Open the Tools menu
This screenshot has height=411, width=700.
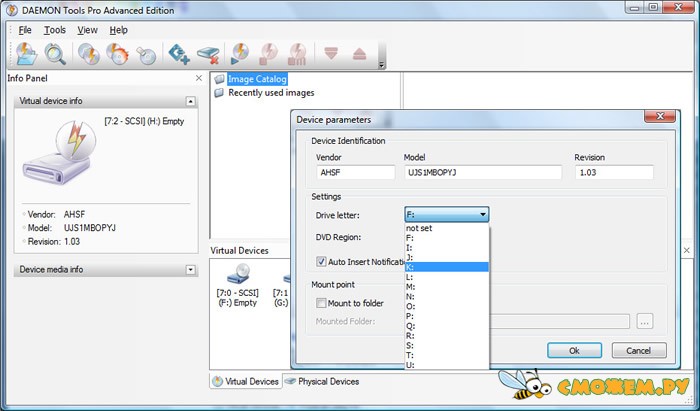(55, 30)
